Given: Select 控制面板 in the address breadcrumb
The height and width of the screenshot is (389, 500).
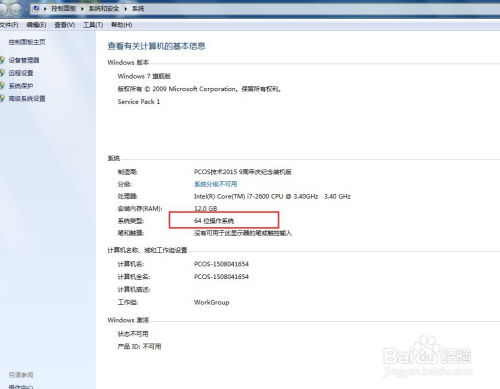Looking at the screenshot, I should (64, 8).
